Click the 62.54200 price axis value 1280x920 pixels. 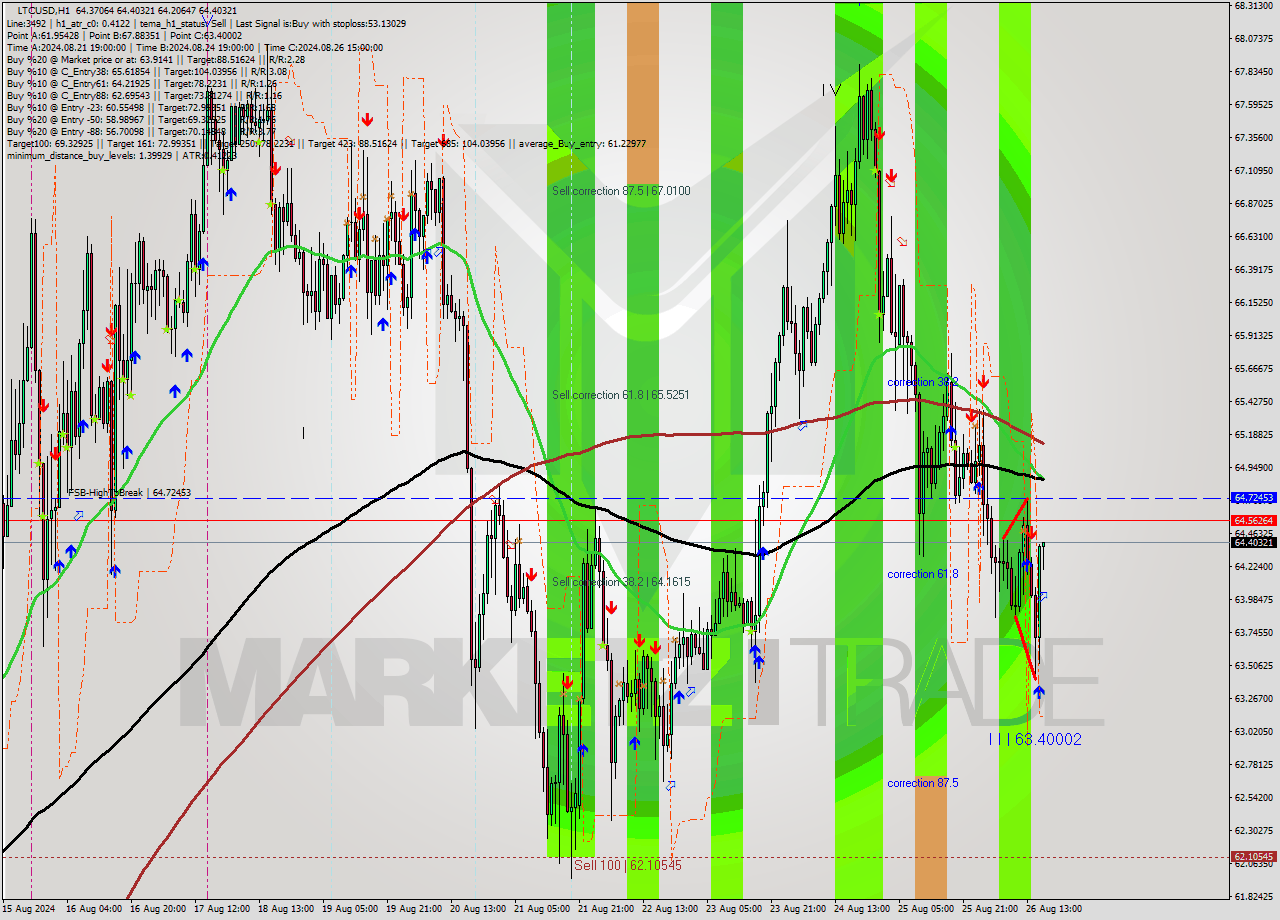pyautogui.click(x=1254, y=797)
